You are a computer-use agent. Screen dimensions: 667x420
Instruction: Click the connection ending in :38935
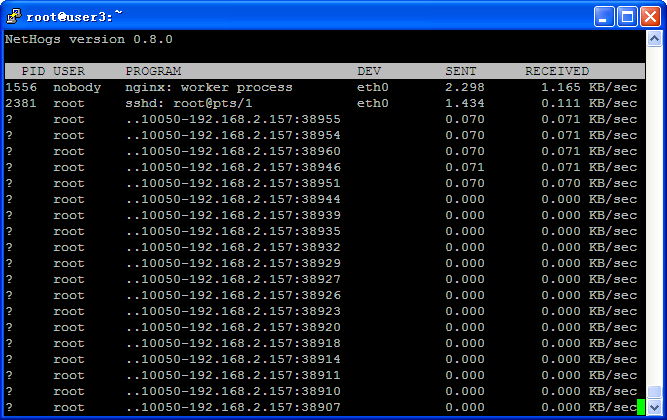[x=233, y=231]
